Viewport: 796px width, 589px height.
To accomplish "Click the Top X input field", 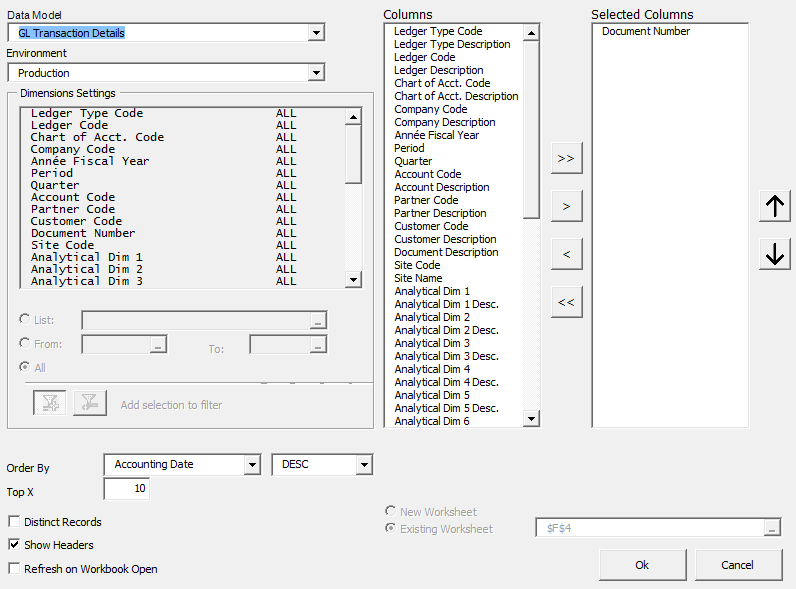I will tap(126, 489).
